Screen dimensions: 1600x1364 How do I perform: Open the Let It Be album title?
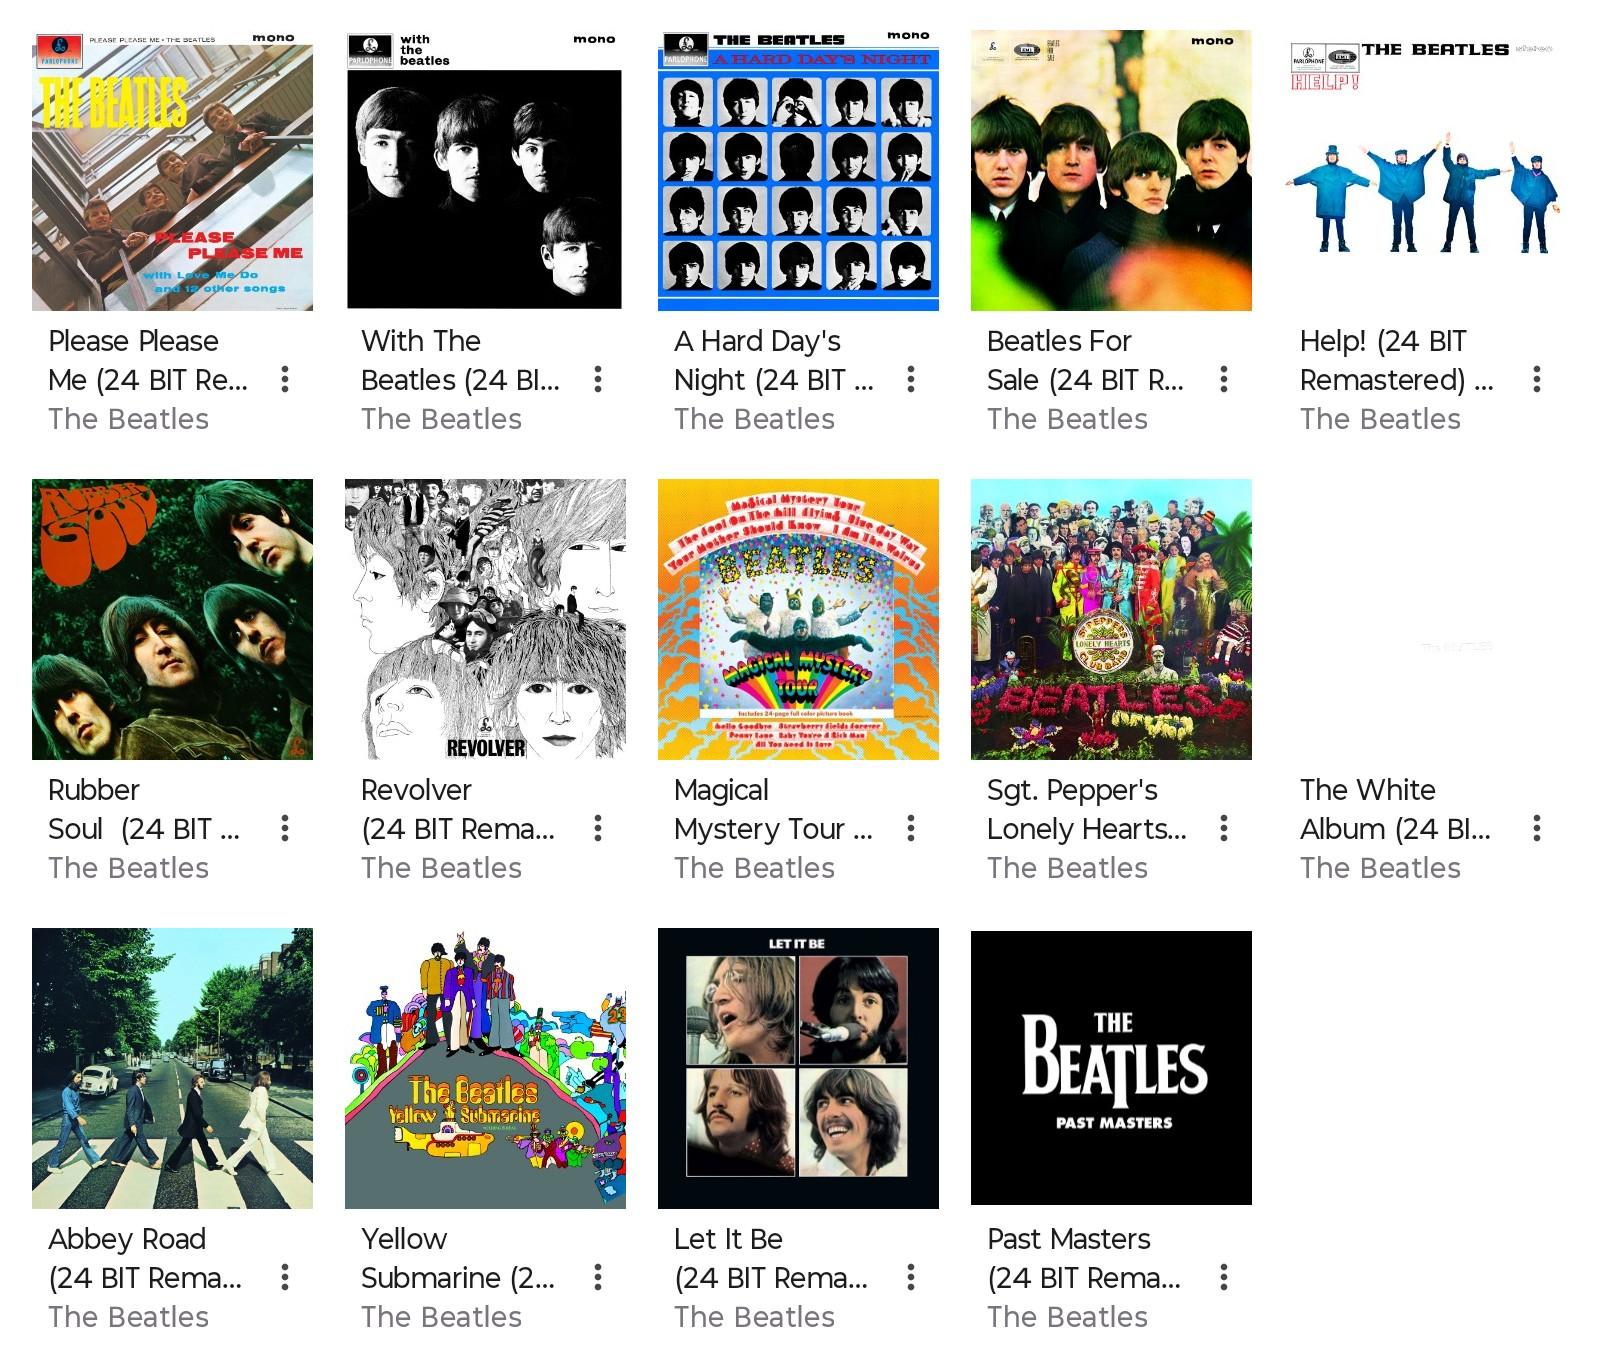point(771,1258)
